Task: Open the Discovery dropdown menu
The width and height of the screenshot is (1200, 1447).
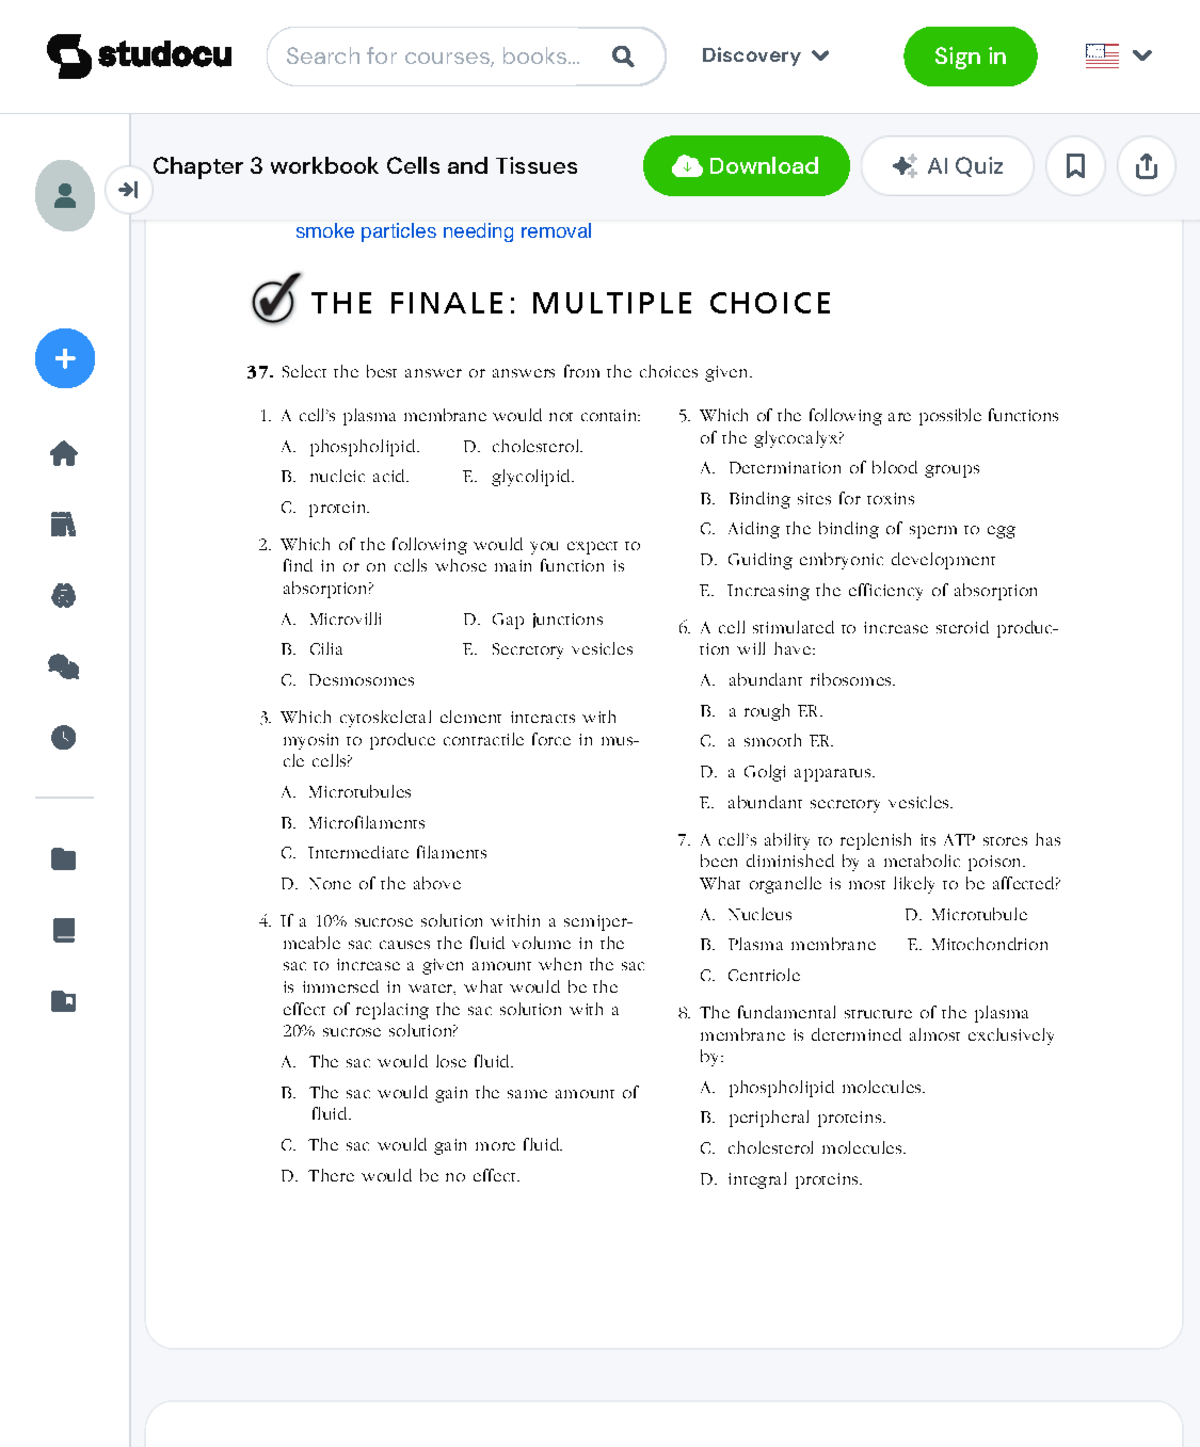Action: coord(765,56)
